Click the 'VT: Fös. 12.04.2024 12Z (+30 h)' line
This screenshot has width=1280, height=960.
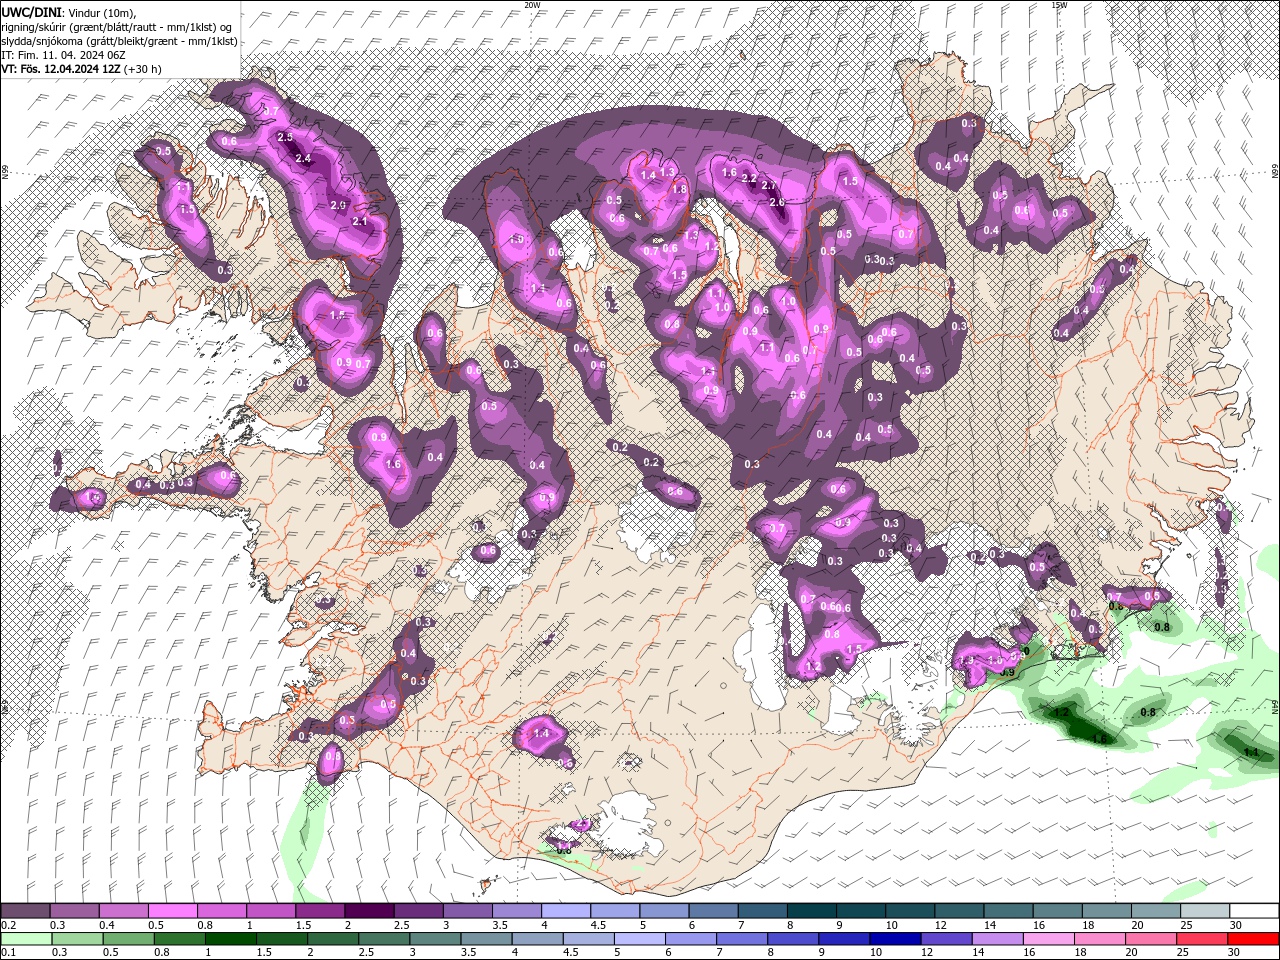[x=81, y=69]
